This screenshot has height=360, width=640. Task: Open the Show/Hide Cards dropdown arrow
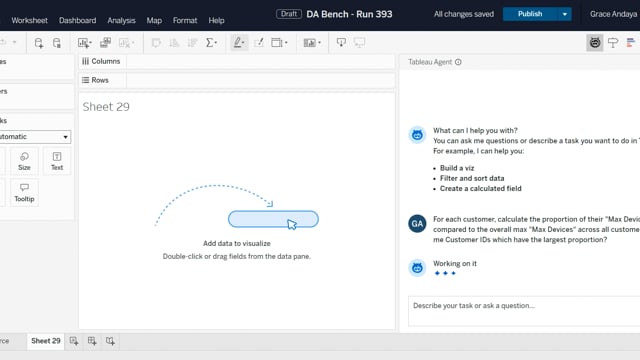click(319, 43)
